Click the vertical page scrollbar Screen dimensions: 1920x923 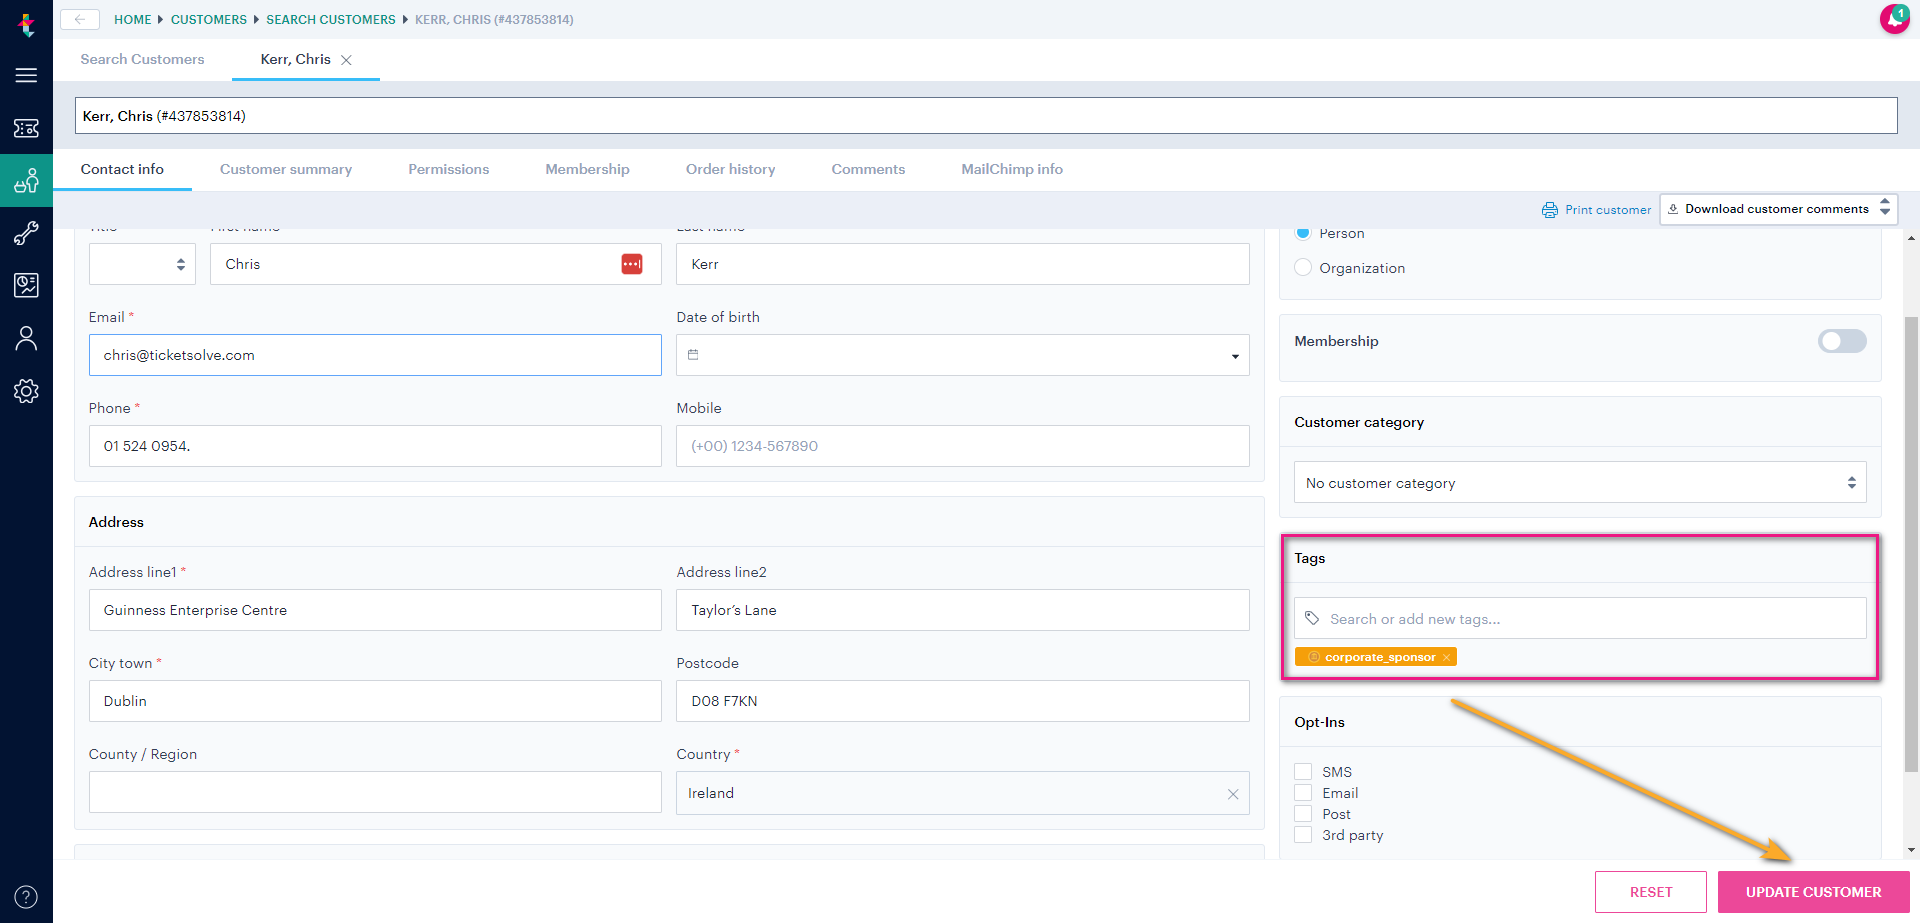click(1911, 545)
